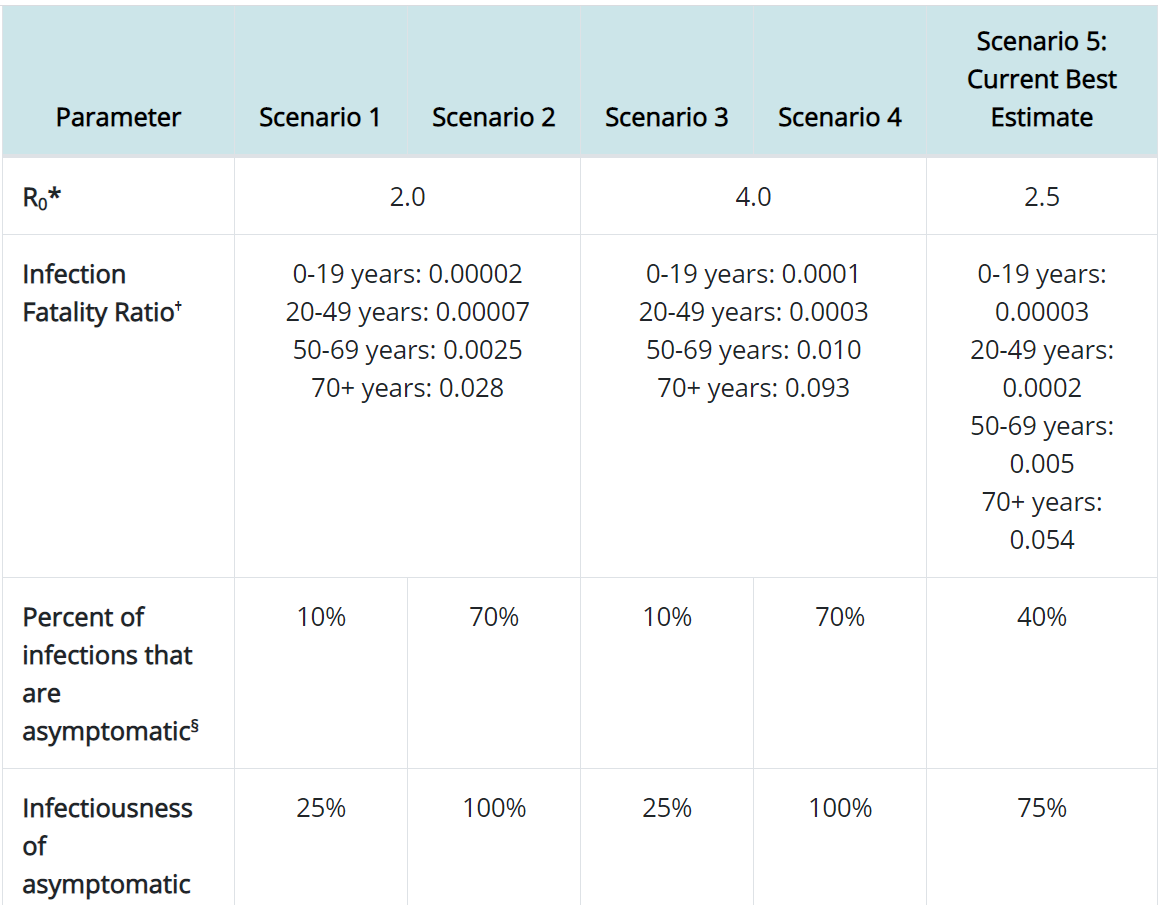
Task: Select the 40% asymptomatic best estimate cell
Action: point(1041,617)
